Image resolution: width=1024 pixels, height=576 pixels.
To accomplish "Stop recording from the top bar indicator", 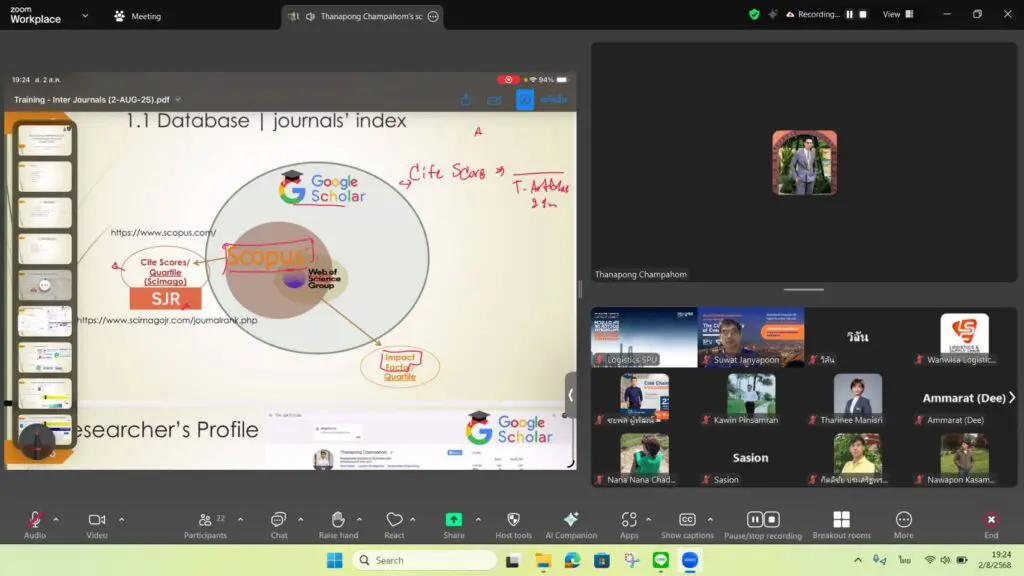I will (x=863, y=14).
